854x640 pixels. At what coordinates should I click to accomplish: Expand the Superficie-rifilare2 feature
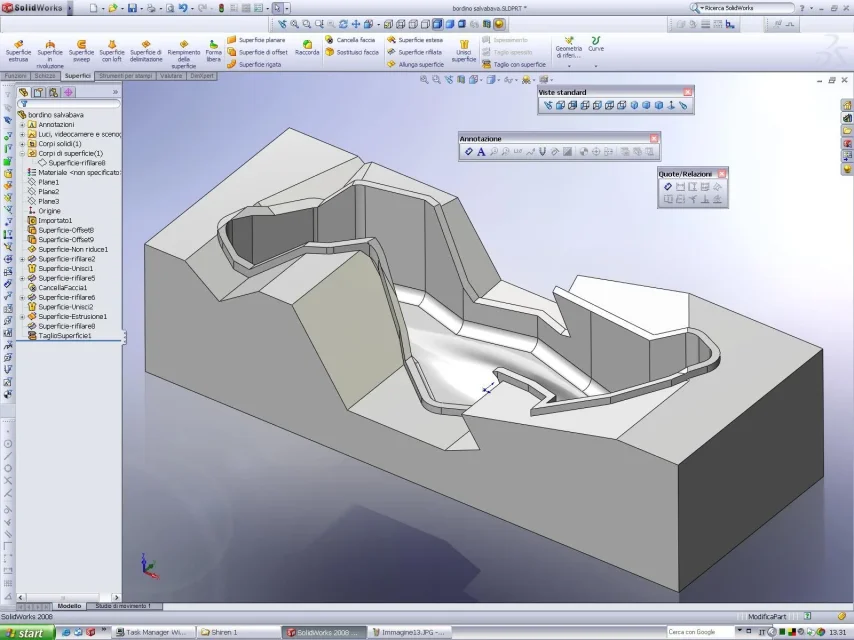[22, 259]
